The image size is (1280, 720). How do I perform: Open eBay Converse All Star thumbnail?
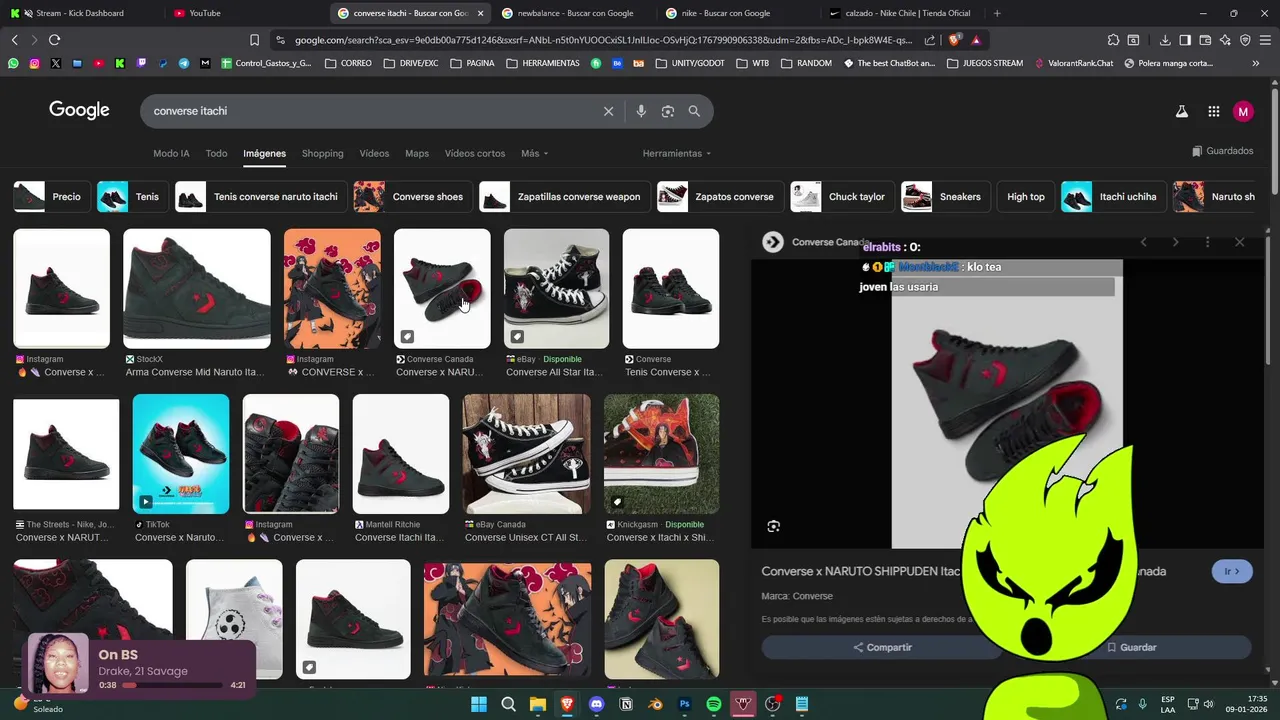pyautogui.click(x=556, y=289)
